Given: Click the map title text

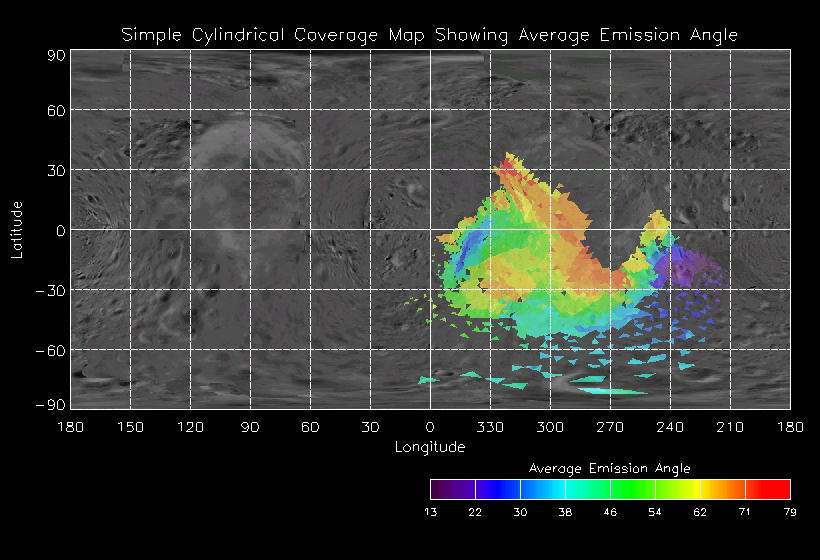Looking at the screenshot, I should click(430, 35).
